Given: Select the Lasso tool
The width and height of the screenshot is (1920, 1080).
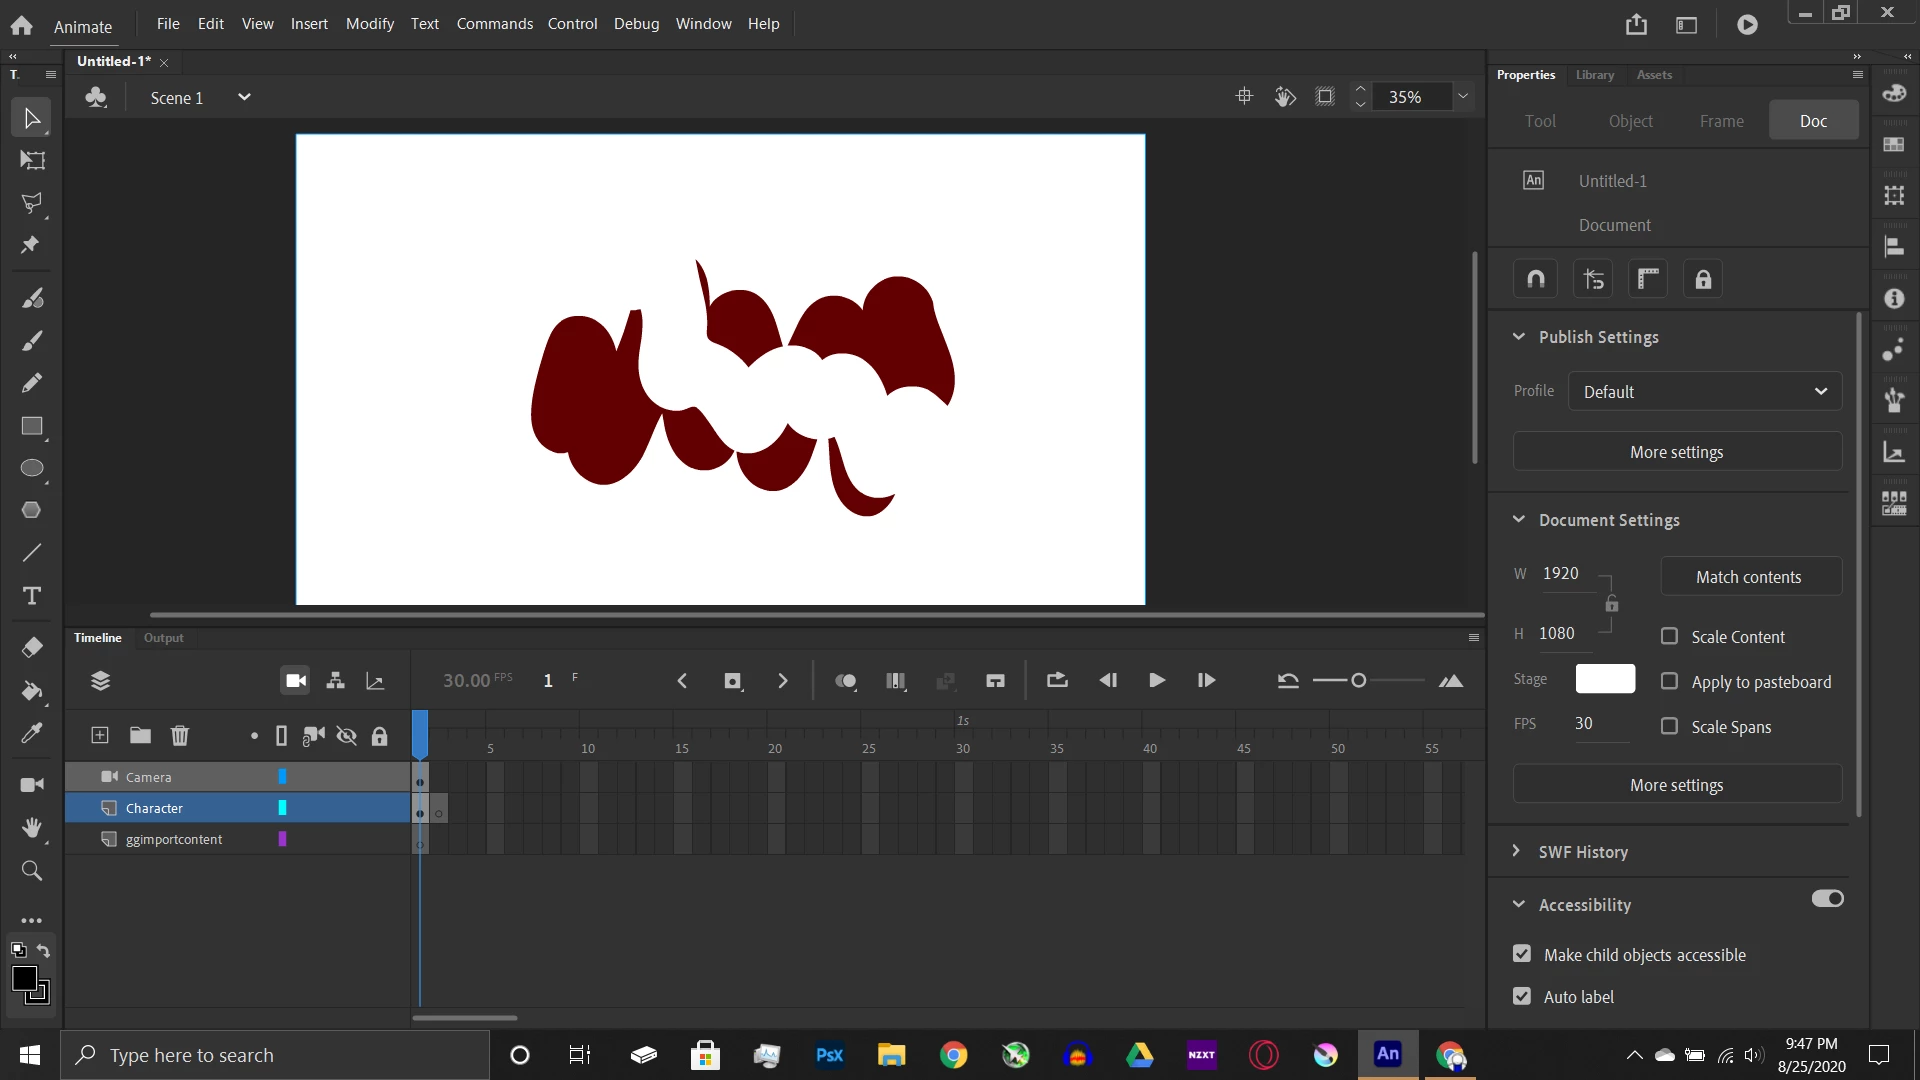Looking at the screenshot, I should [32, 203].
